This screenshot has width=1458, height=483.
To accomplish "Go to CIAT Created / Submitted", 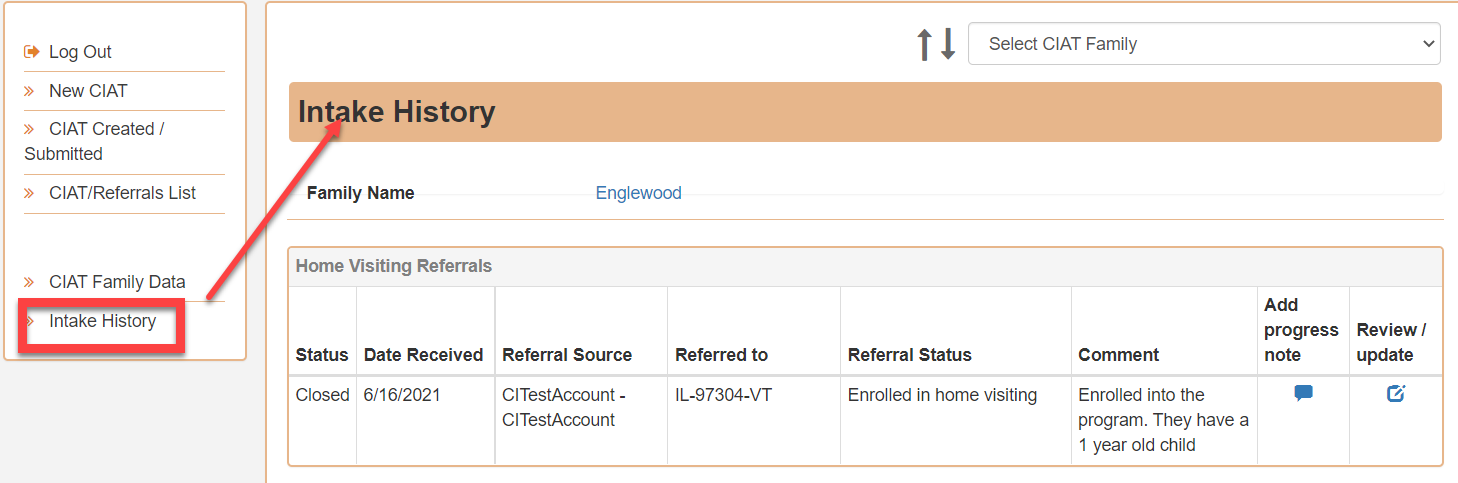I will click(94, 142).
